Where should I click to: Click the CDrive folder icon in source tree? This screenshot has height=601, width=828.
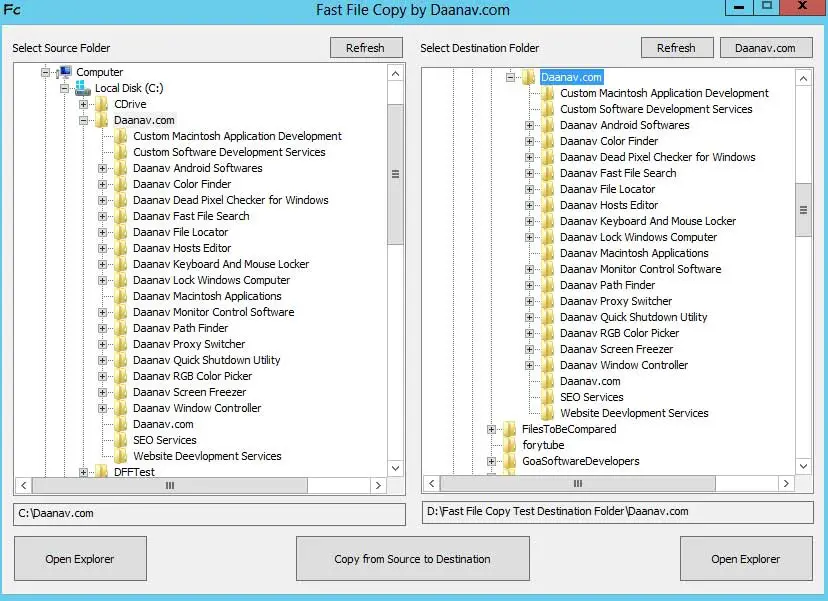[101, 104]
